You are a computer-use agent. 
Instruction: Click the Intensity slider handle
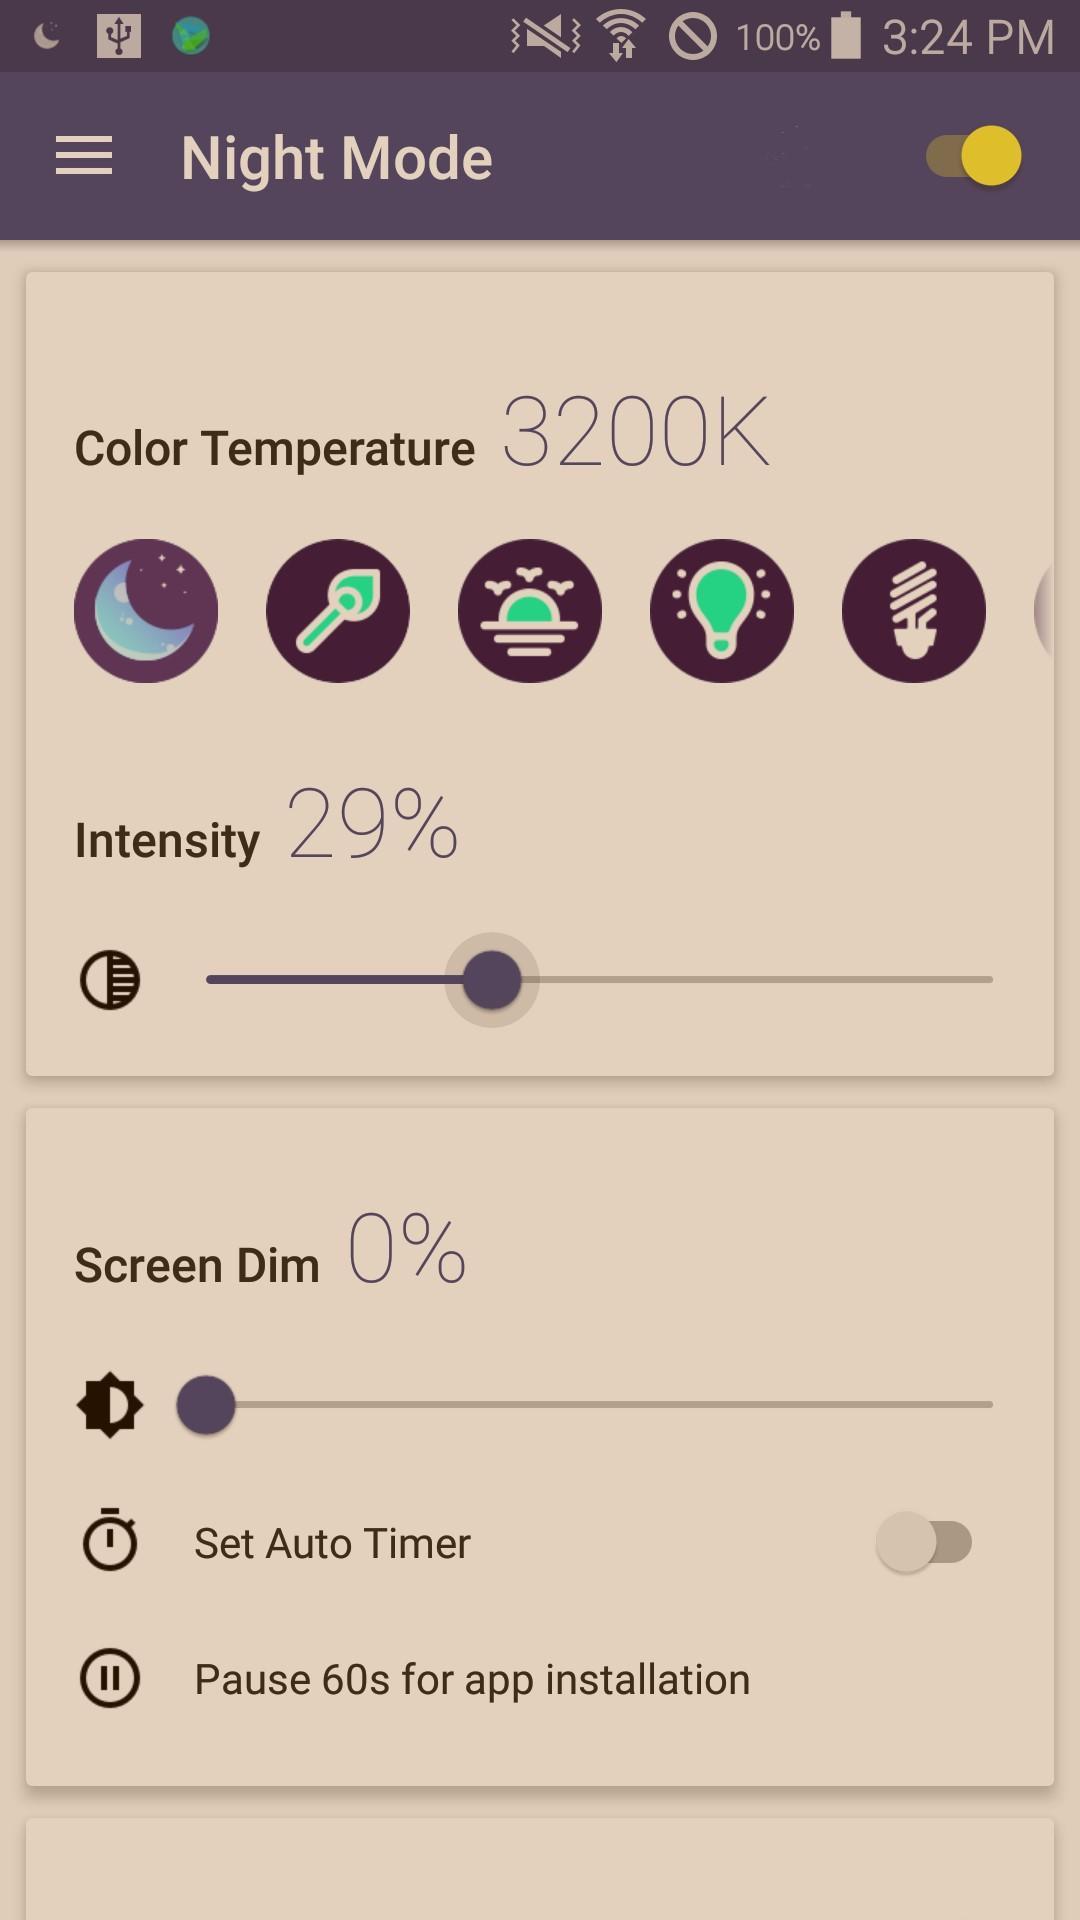click(492, 980)
